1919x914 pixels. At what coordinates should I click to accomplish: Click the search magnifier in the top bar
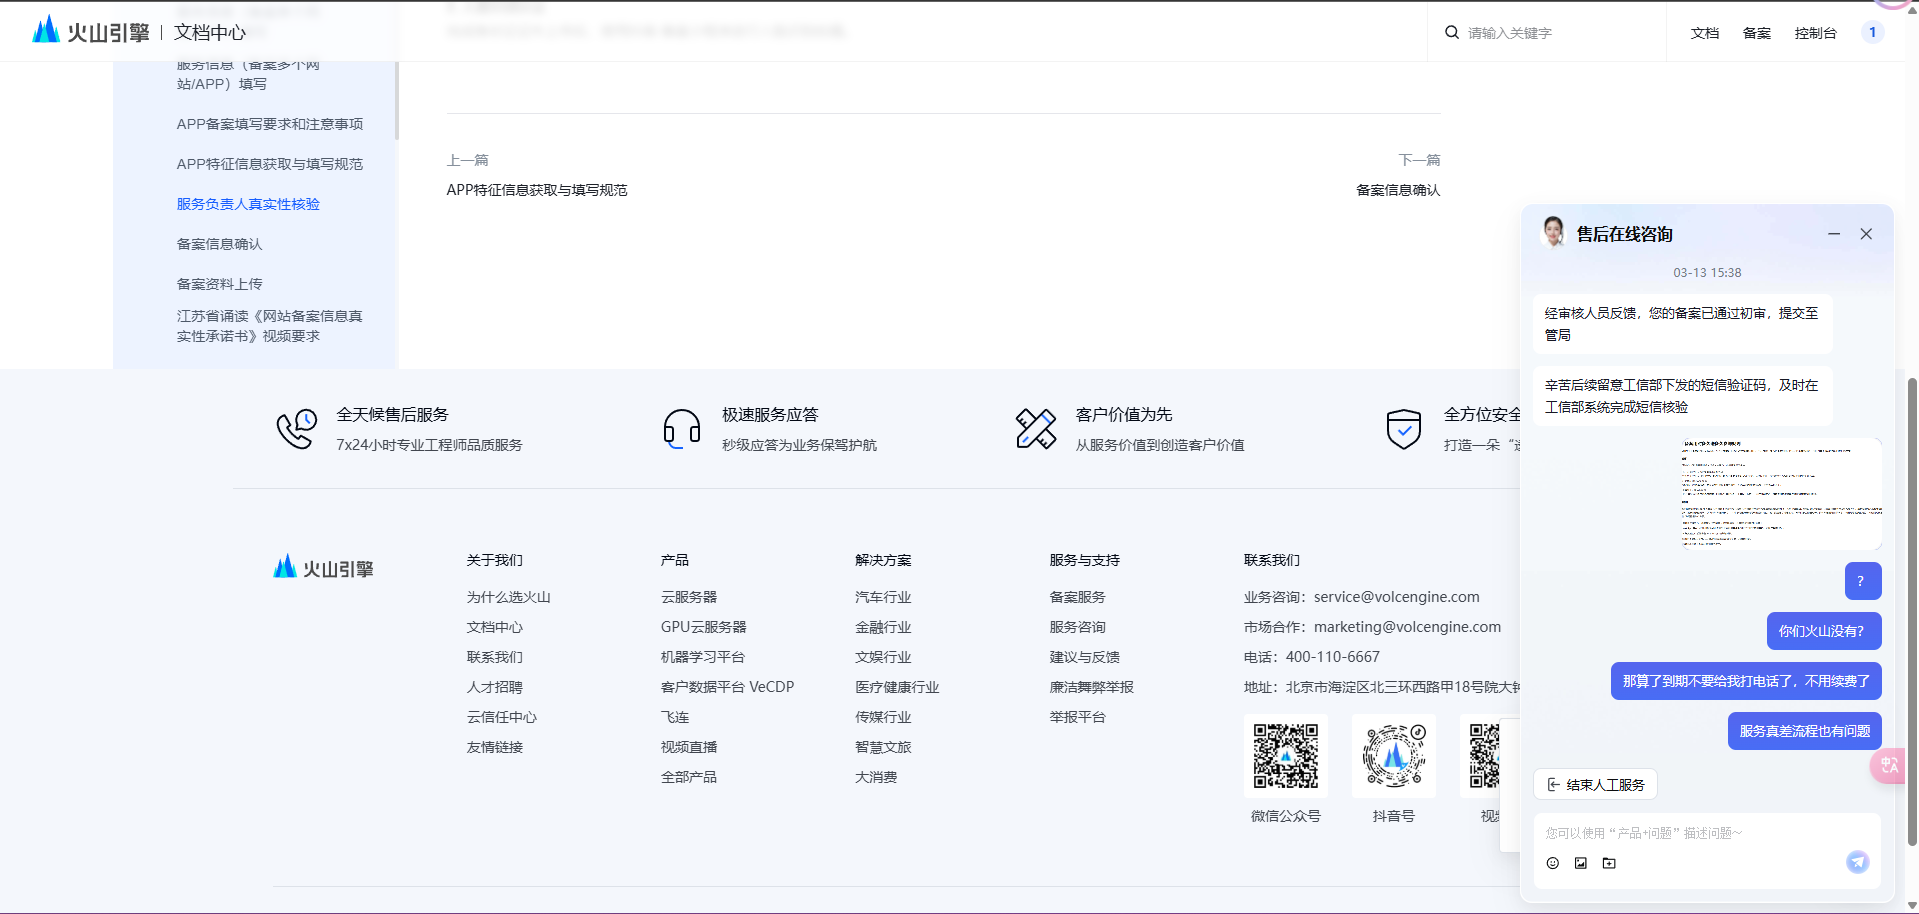point(1451,32)
